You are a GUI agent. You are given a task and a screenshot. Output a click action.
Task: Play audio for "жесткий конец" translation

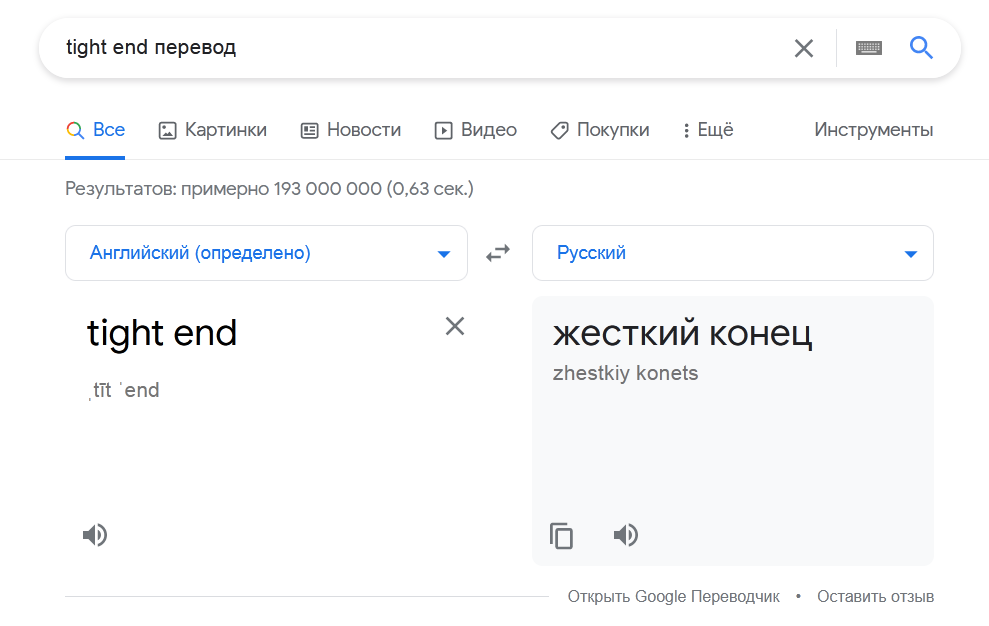pos(625,535)
